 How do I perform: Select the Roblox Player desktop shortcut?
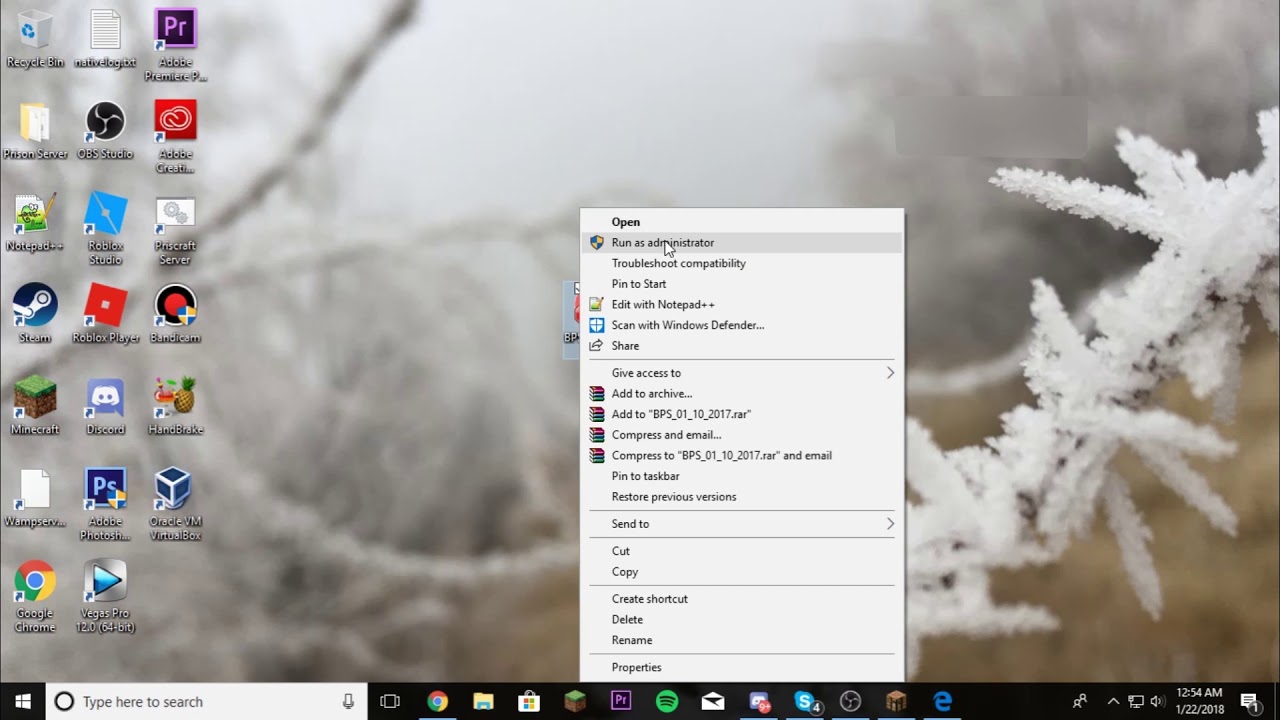(105, 314)
